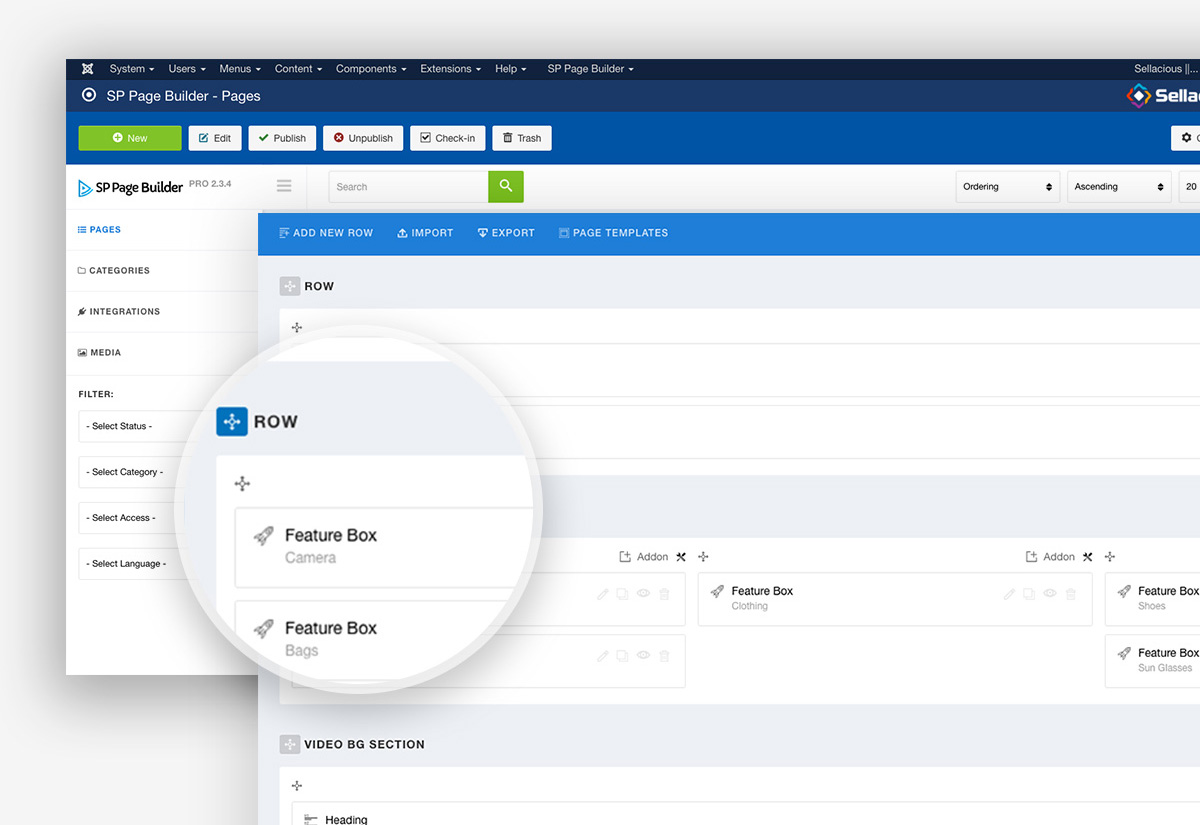Toggle visibility of the Camera feature box
This screenshot has height=825, width=1200.
[x=644, y=594]
